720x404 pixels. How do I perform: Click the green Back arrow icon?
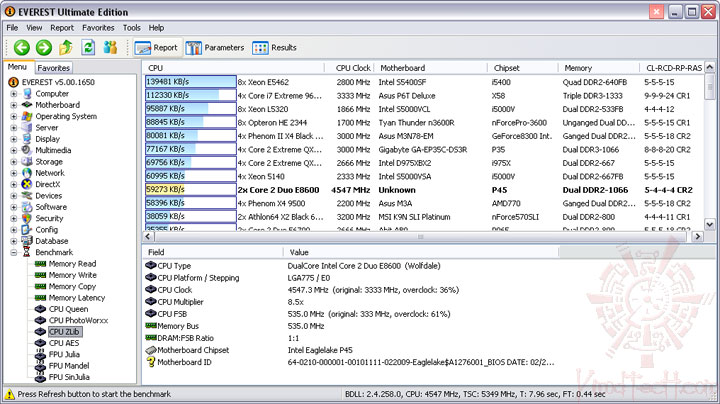[22, 47]
